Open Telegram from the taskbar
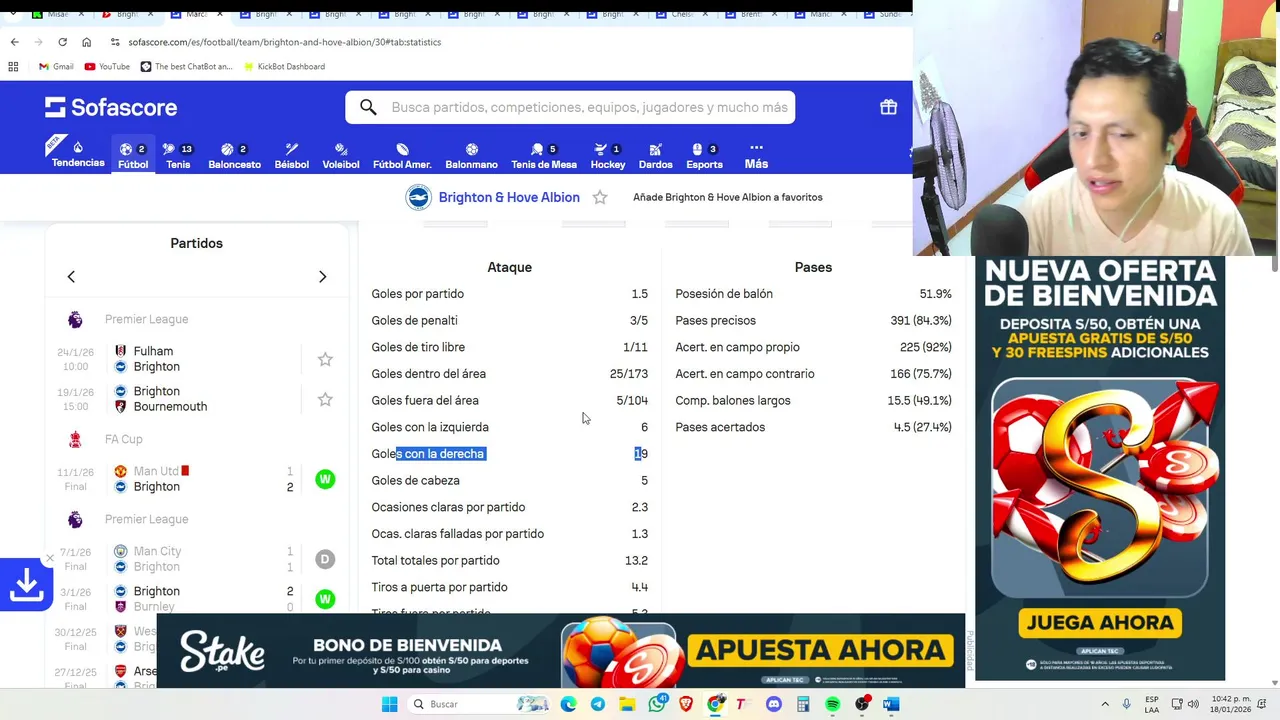The width and height of the screenshot is (1280, 720). click(597, 704)
